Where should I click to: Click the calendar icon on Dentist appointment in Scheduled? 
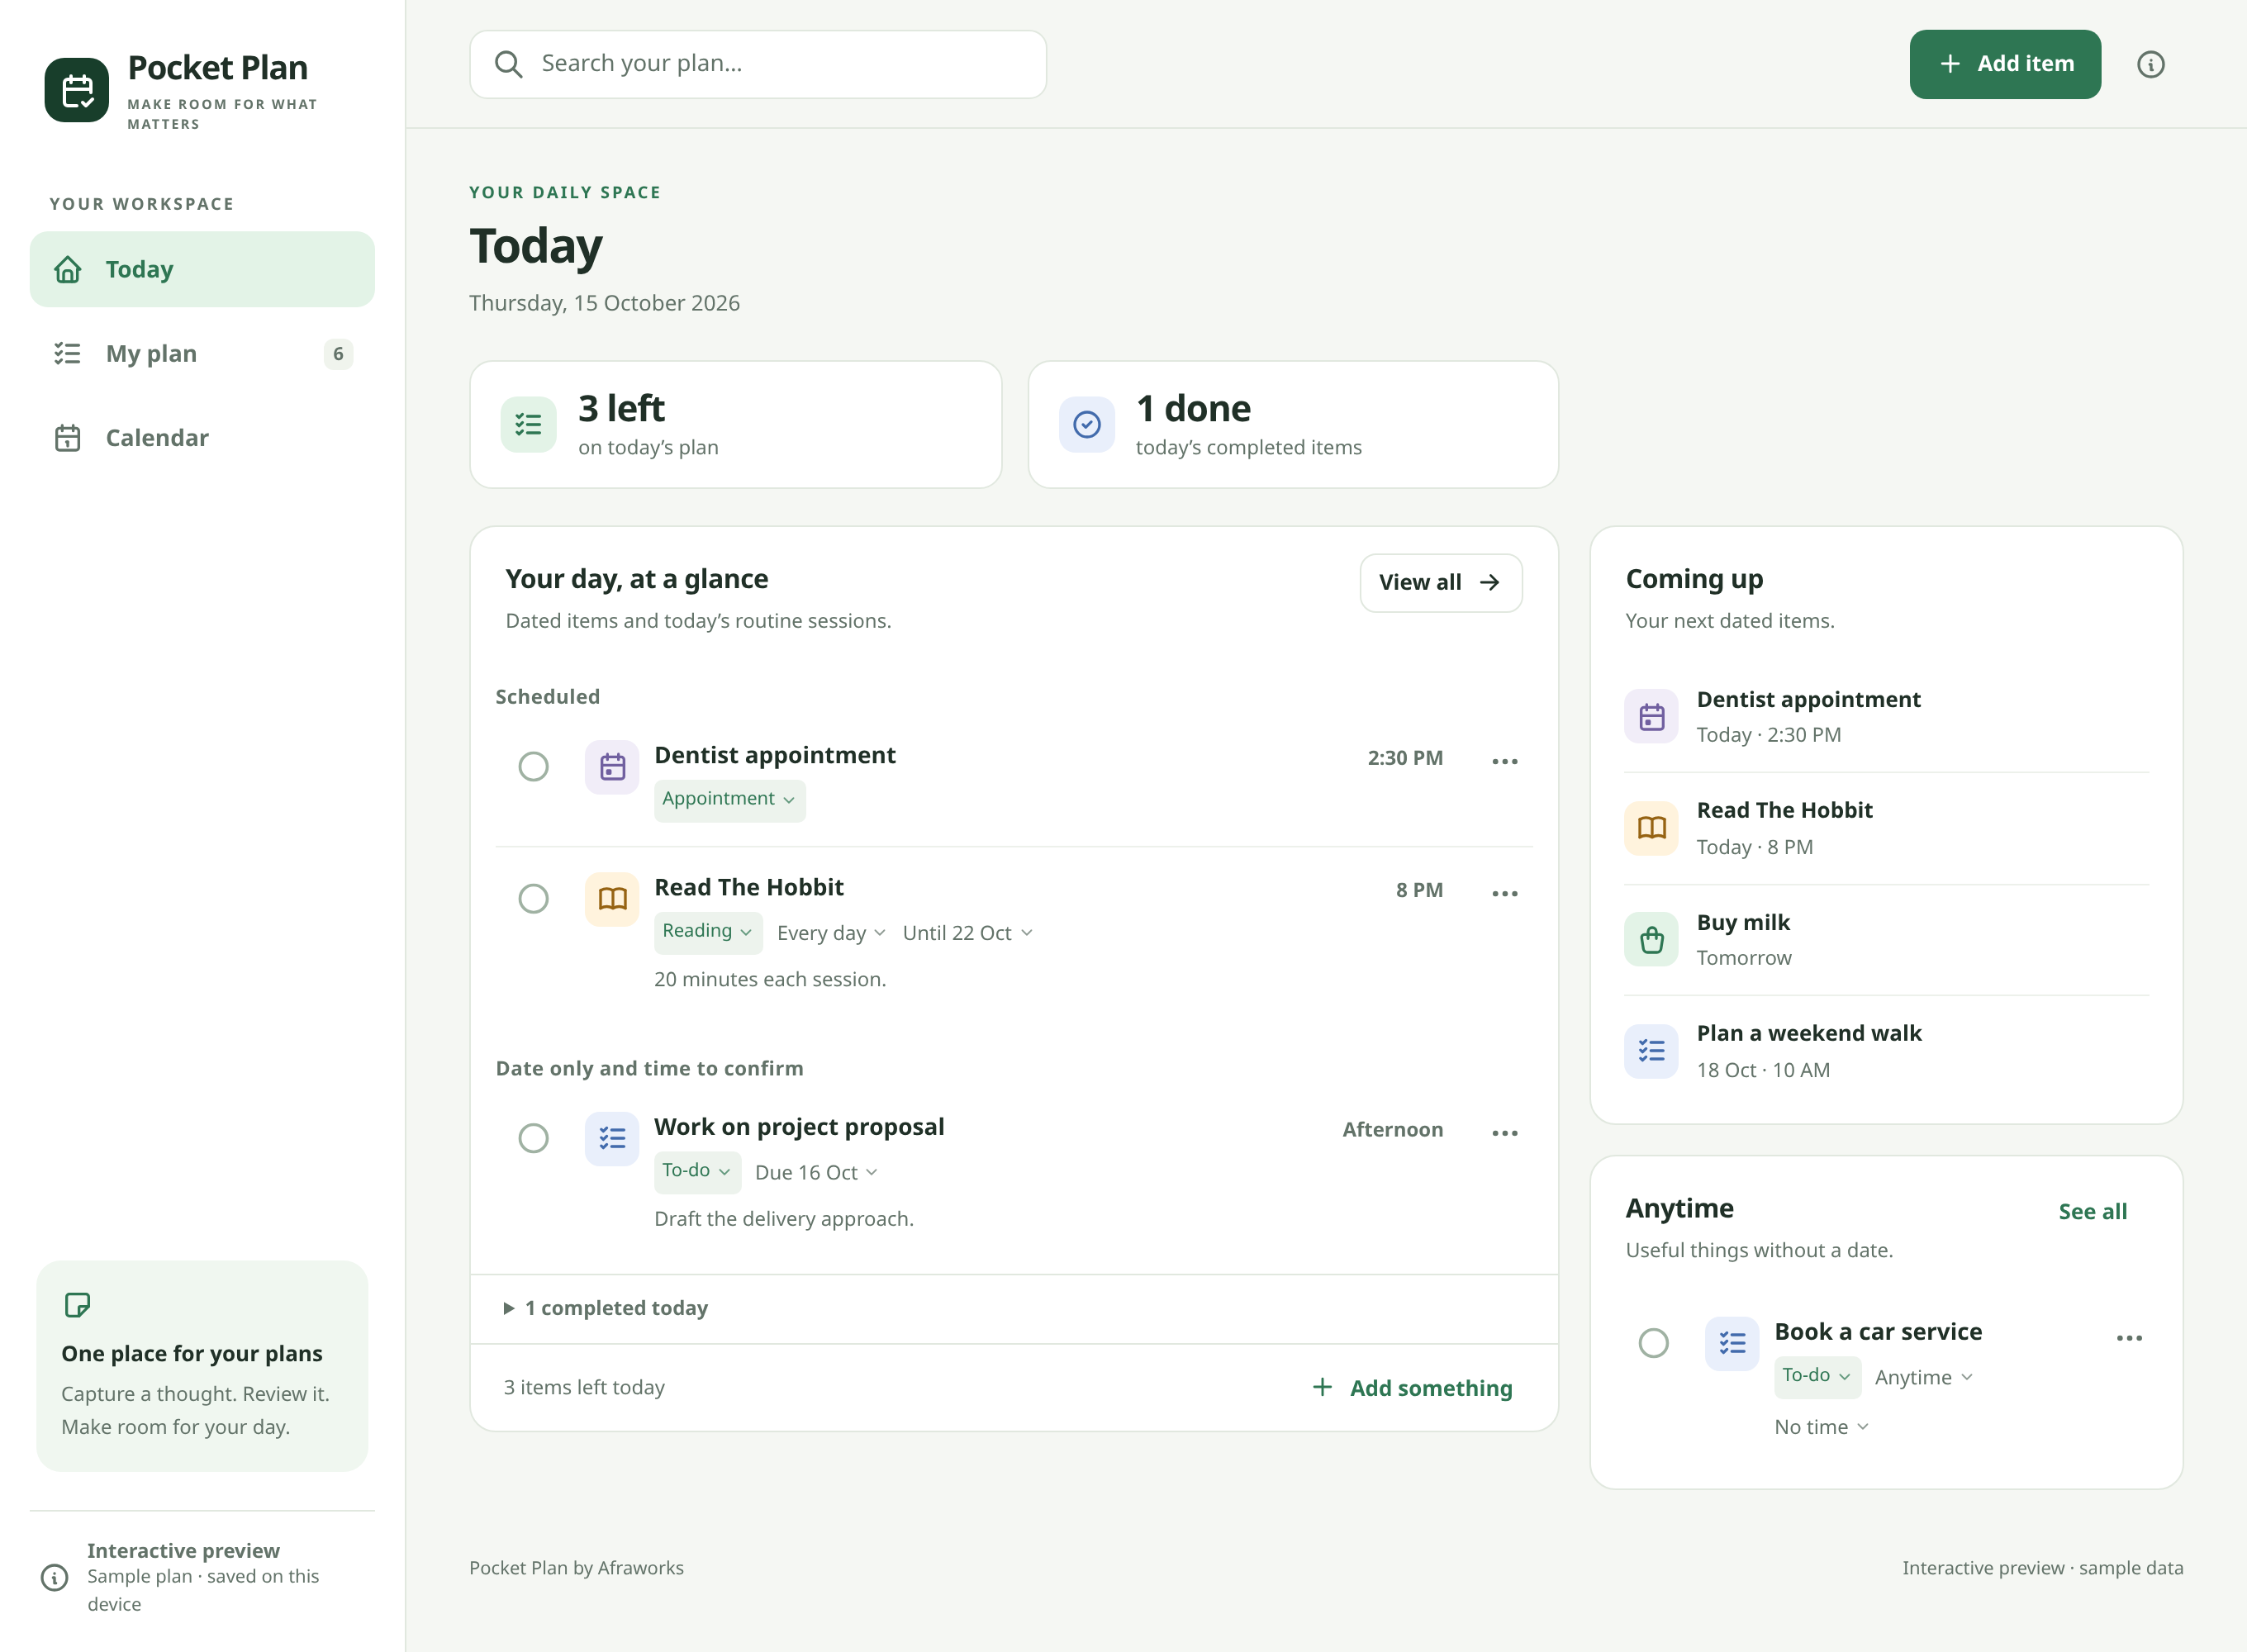(x=612, y=767)
